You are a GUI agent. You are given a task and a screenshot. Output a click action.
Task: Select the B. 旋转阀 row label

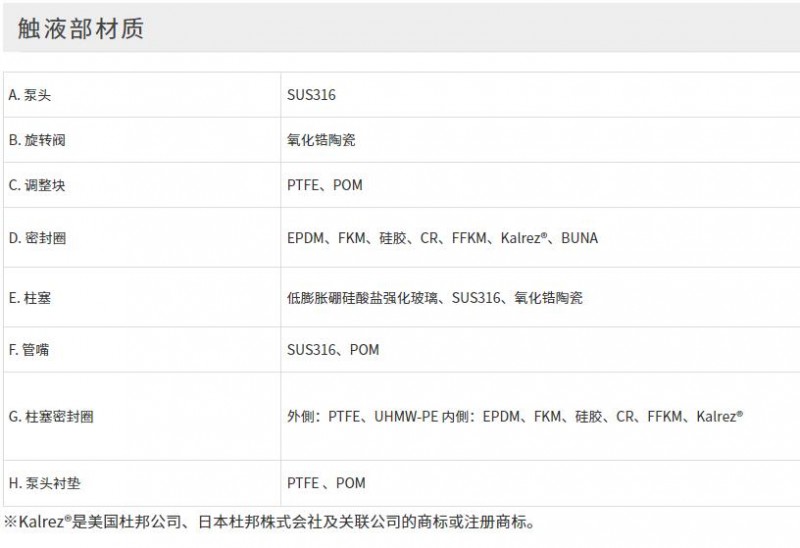tap(37, 140)
